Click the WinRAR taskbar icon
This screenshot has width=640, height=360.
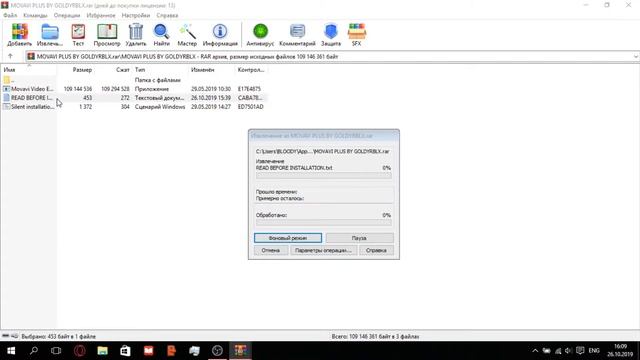(x=240, y=351)
